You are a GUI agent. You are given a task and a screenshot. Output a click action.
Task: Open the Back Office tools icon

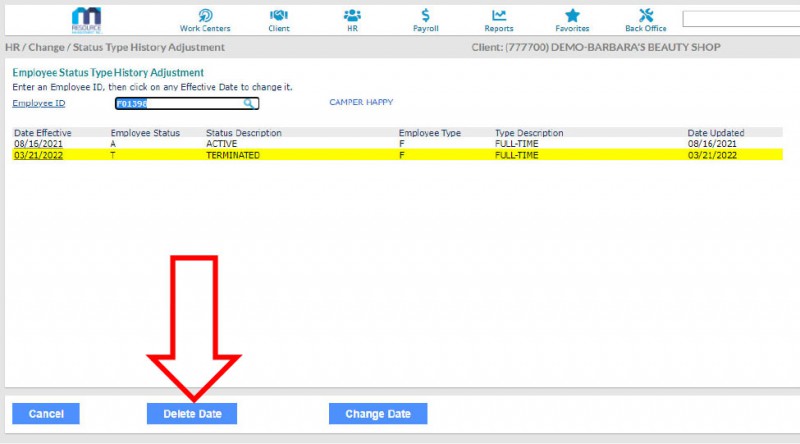[x=645, y=15]
